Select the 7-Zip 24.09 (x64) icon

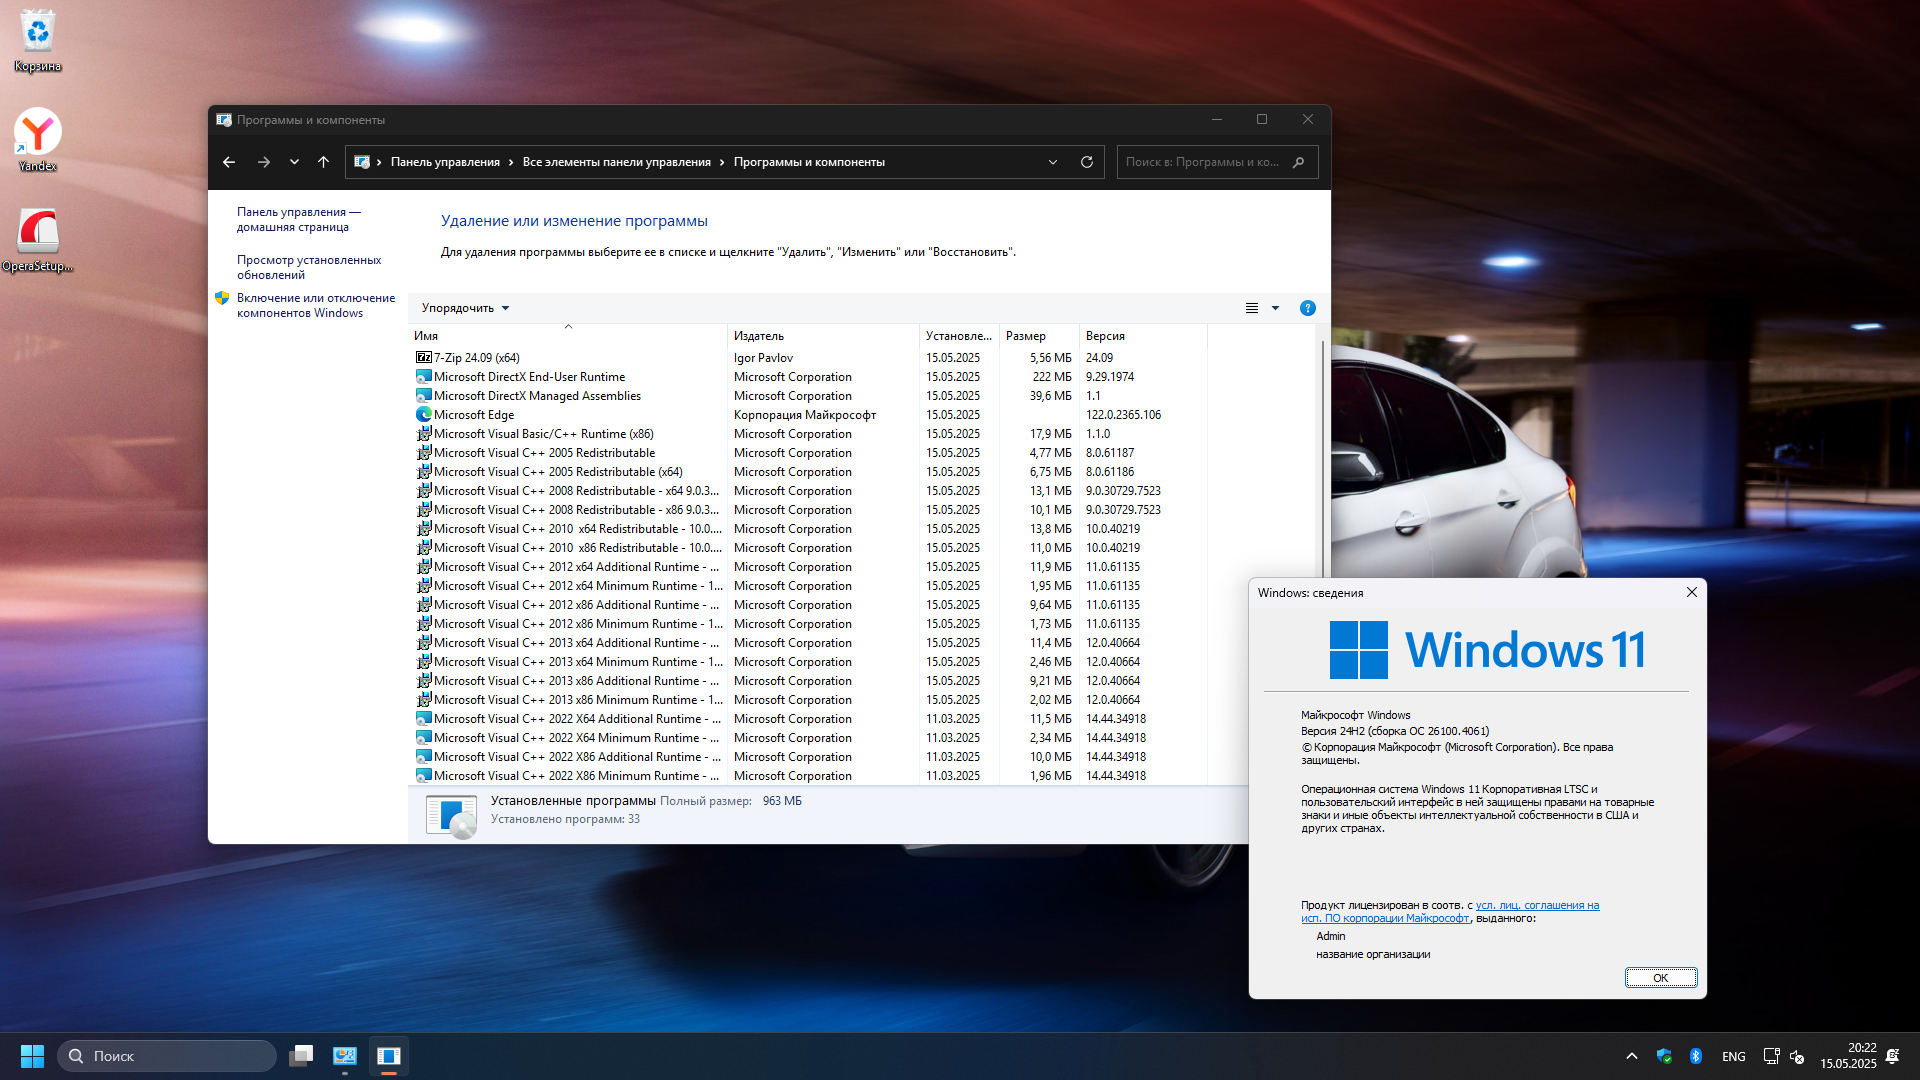(423, 358)
